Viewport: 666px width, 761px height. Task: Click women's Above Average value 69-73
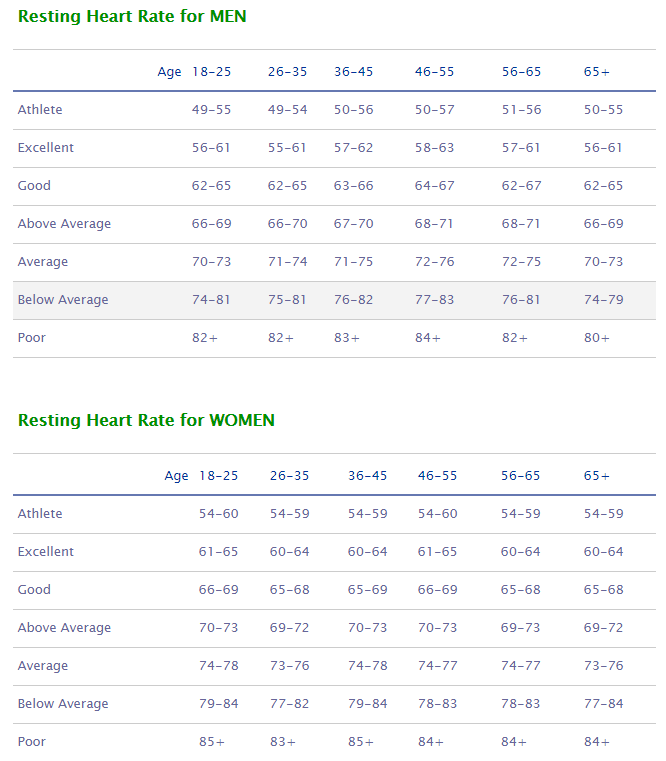[x=520, y=628]
